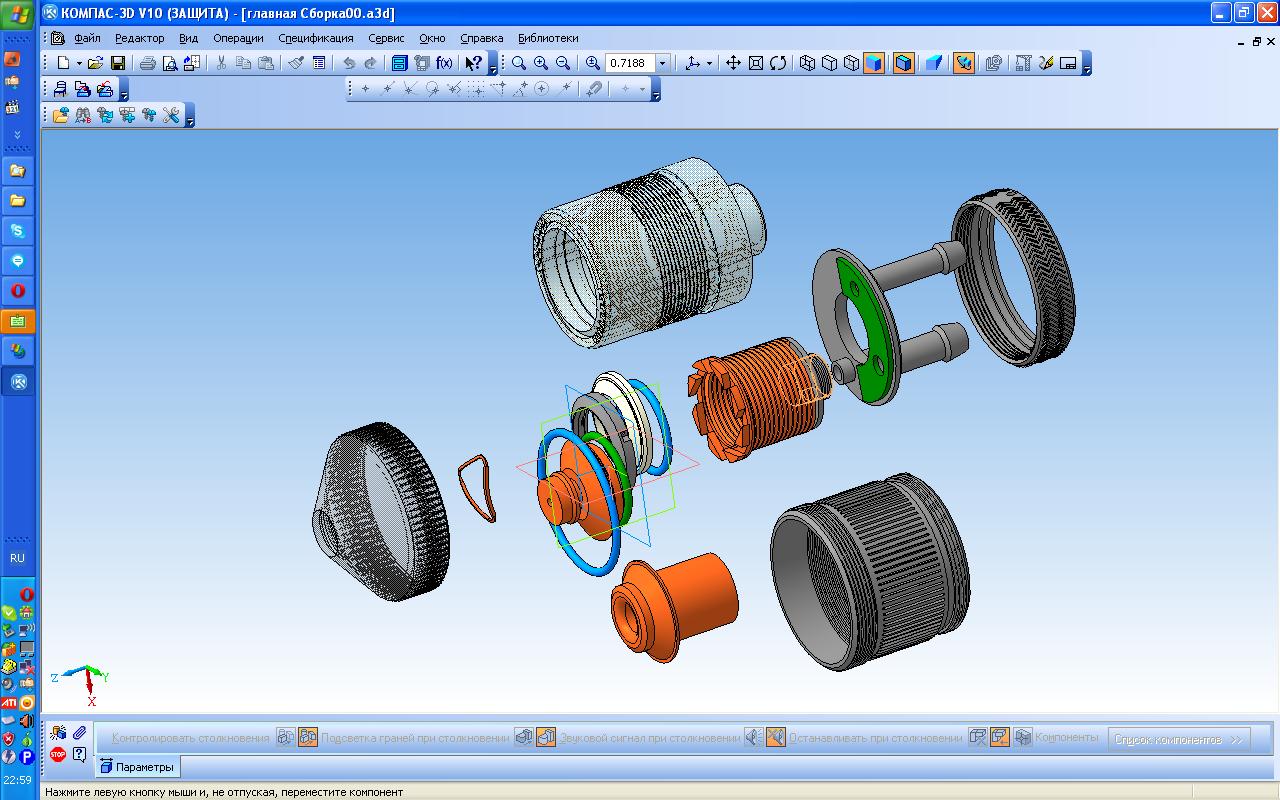Open the Файл menu
Screen dimensions: 1280x800
[87, 38]
